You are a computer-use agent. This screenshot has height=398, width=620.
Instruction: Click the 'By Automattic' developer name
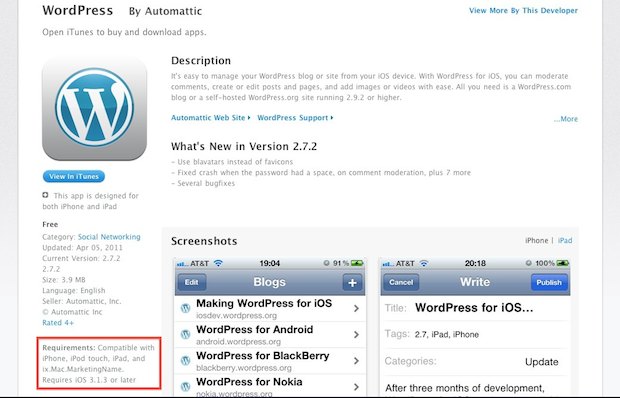(165, 11)
